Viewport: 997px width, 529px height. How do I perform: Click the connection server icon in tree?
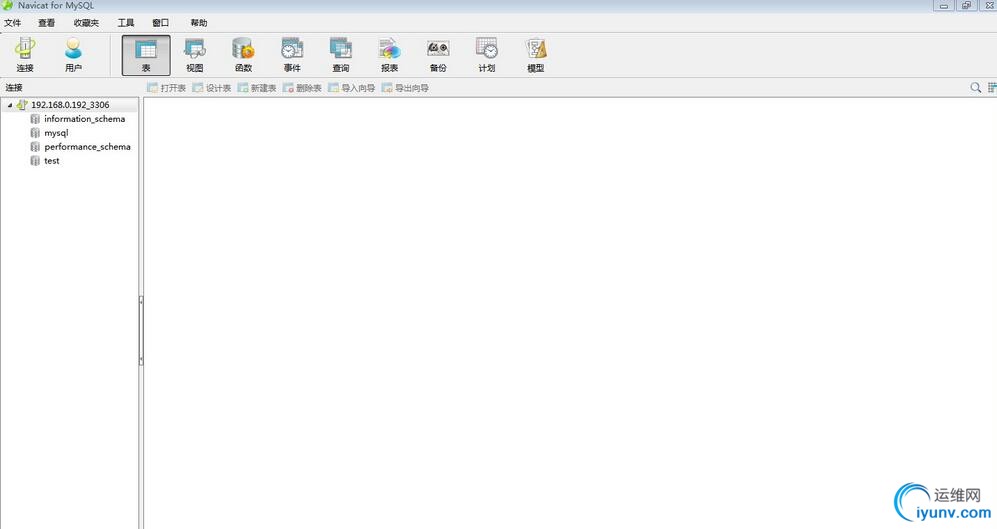[22, 105]
